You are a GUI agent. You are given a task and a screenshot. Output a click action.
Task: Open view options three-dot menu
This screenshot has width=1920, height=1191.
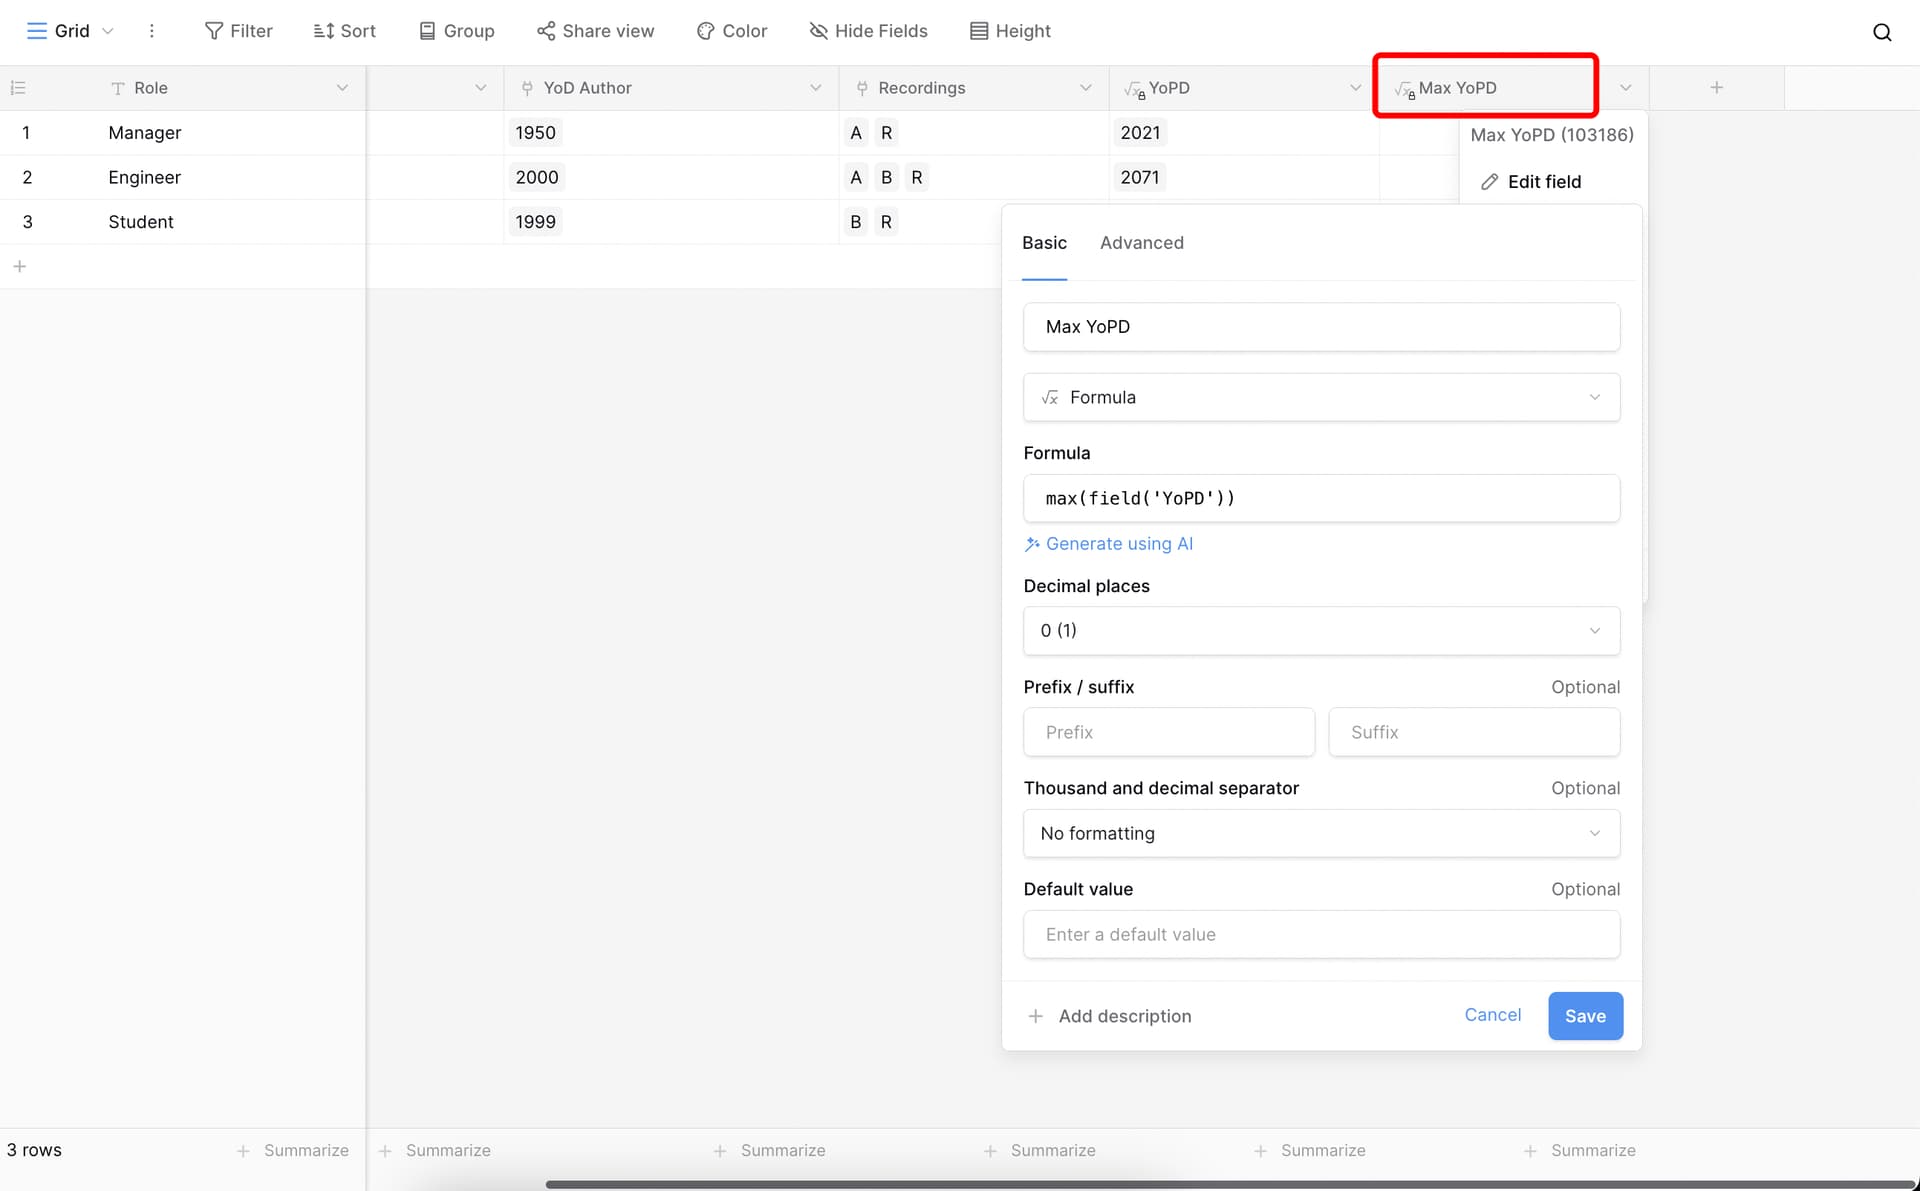[x=152, y=31]
